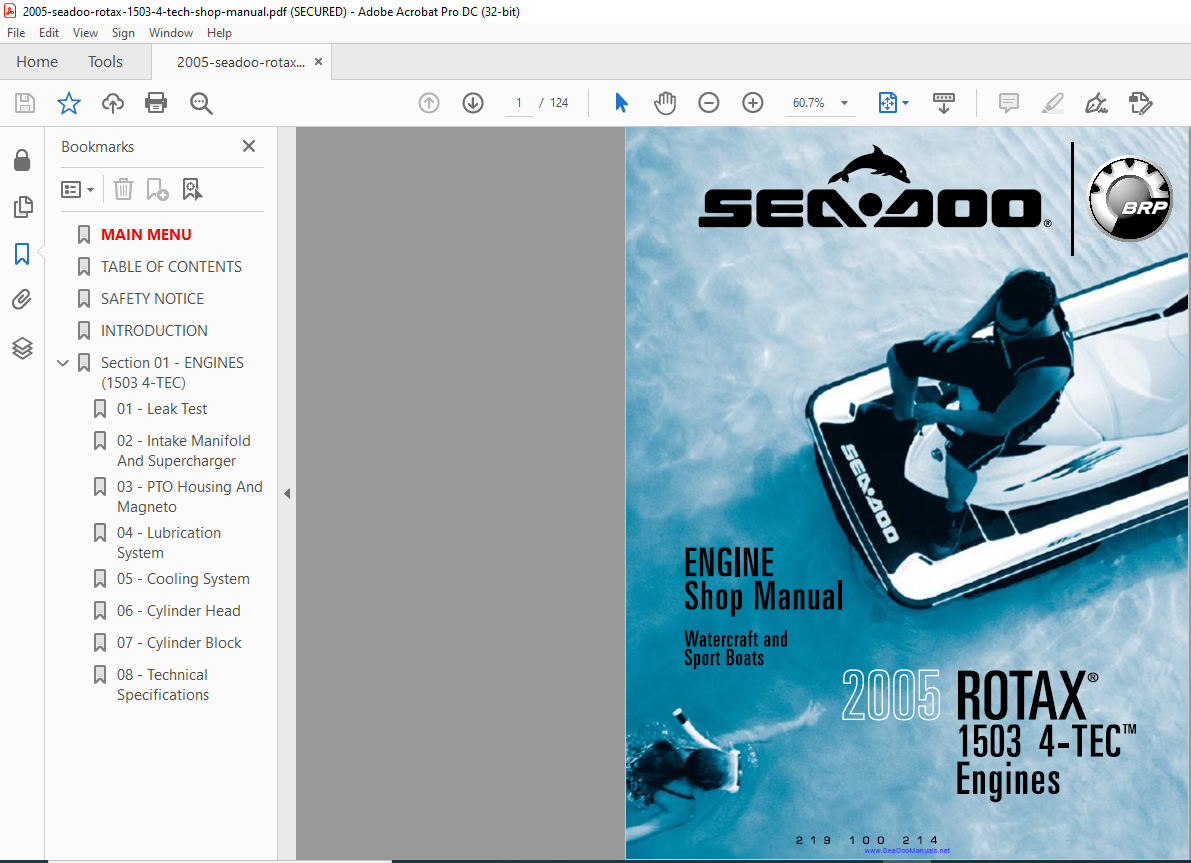Viewport: 1191px width, 863px height.
Task: Open MAIN MENU bookmark
Action: click(146, 235)
